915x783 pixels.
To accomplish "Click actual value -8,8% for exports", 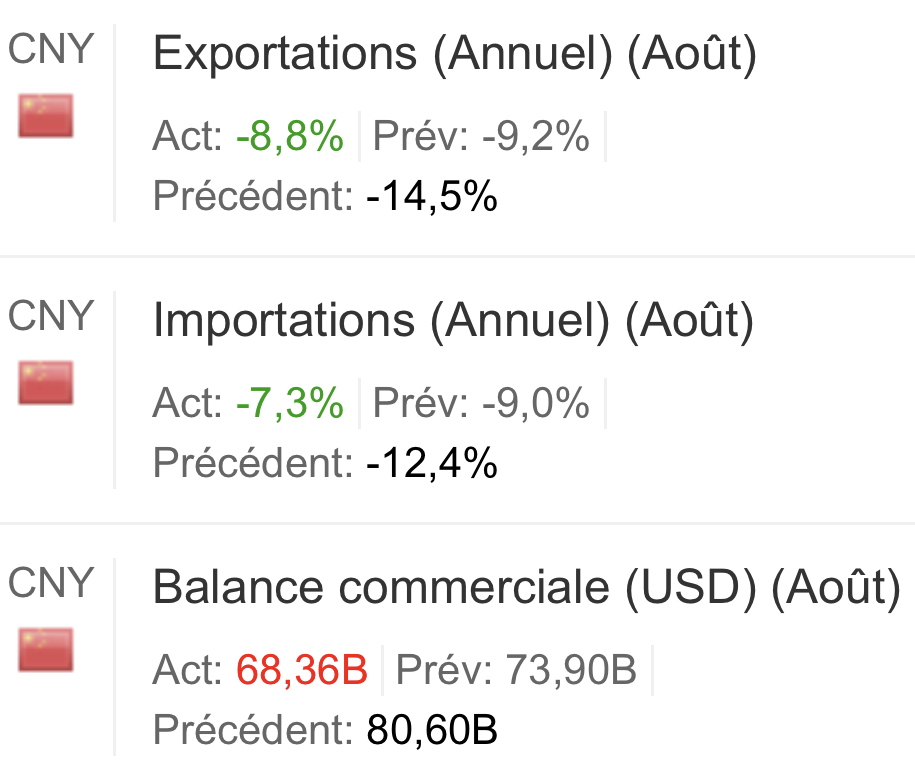I will [290, 137].
